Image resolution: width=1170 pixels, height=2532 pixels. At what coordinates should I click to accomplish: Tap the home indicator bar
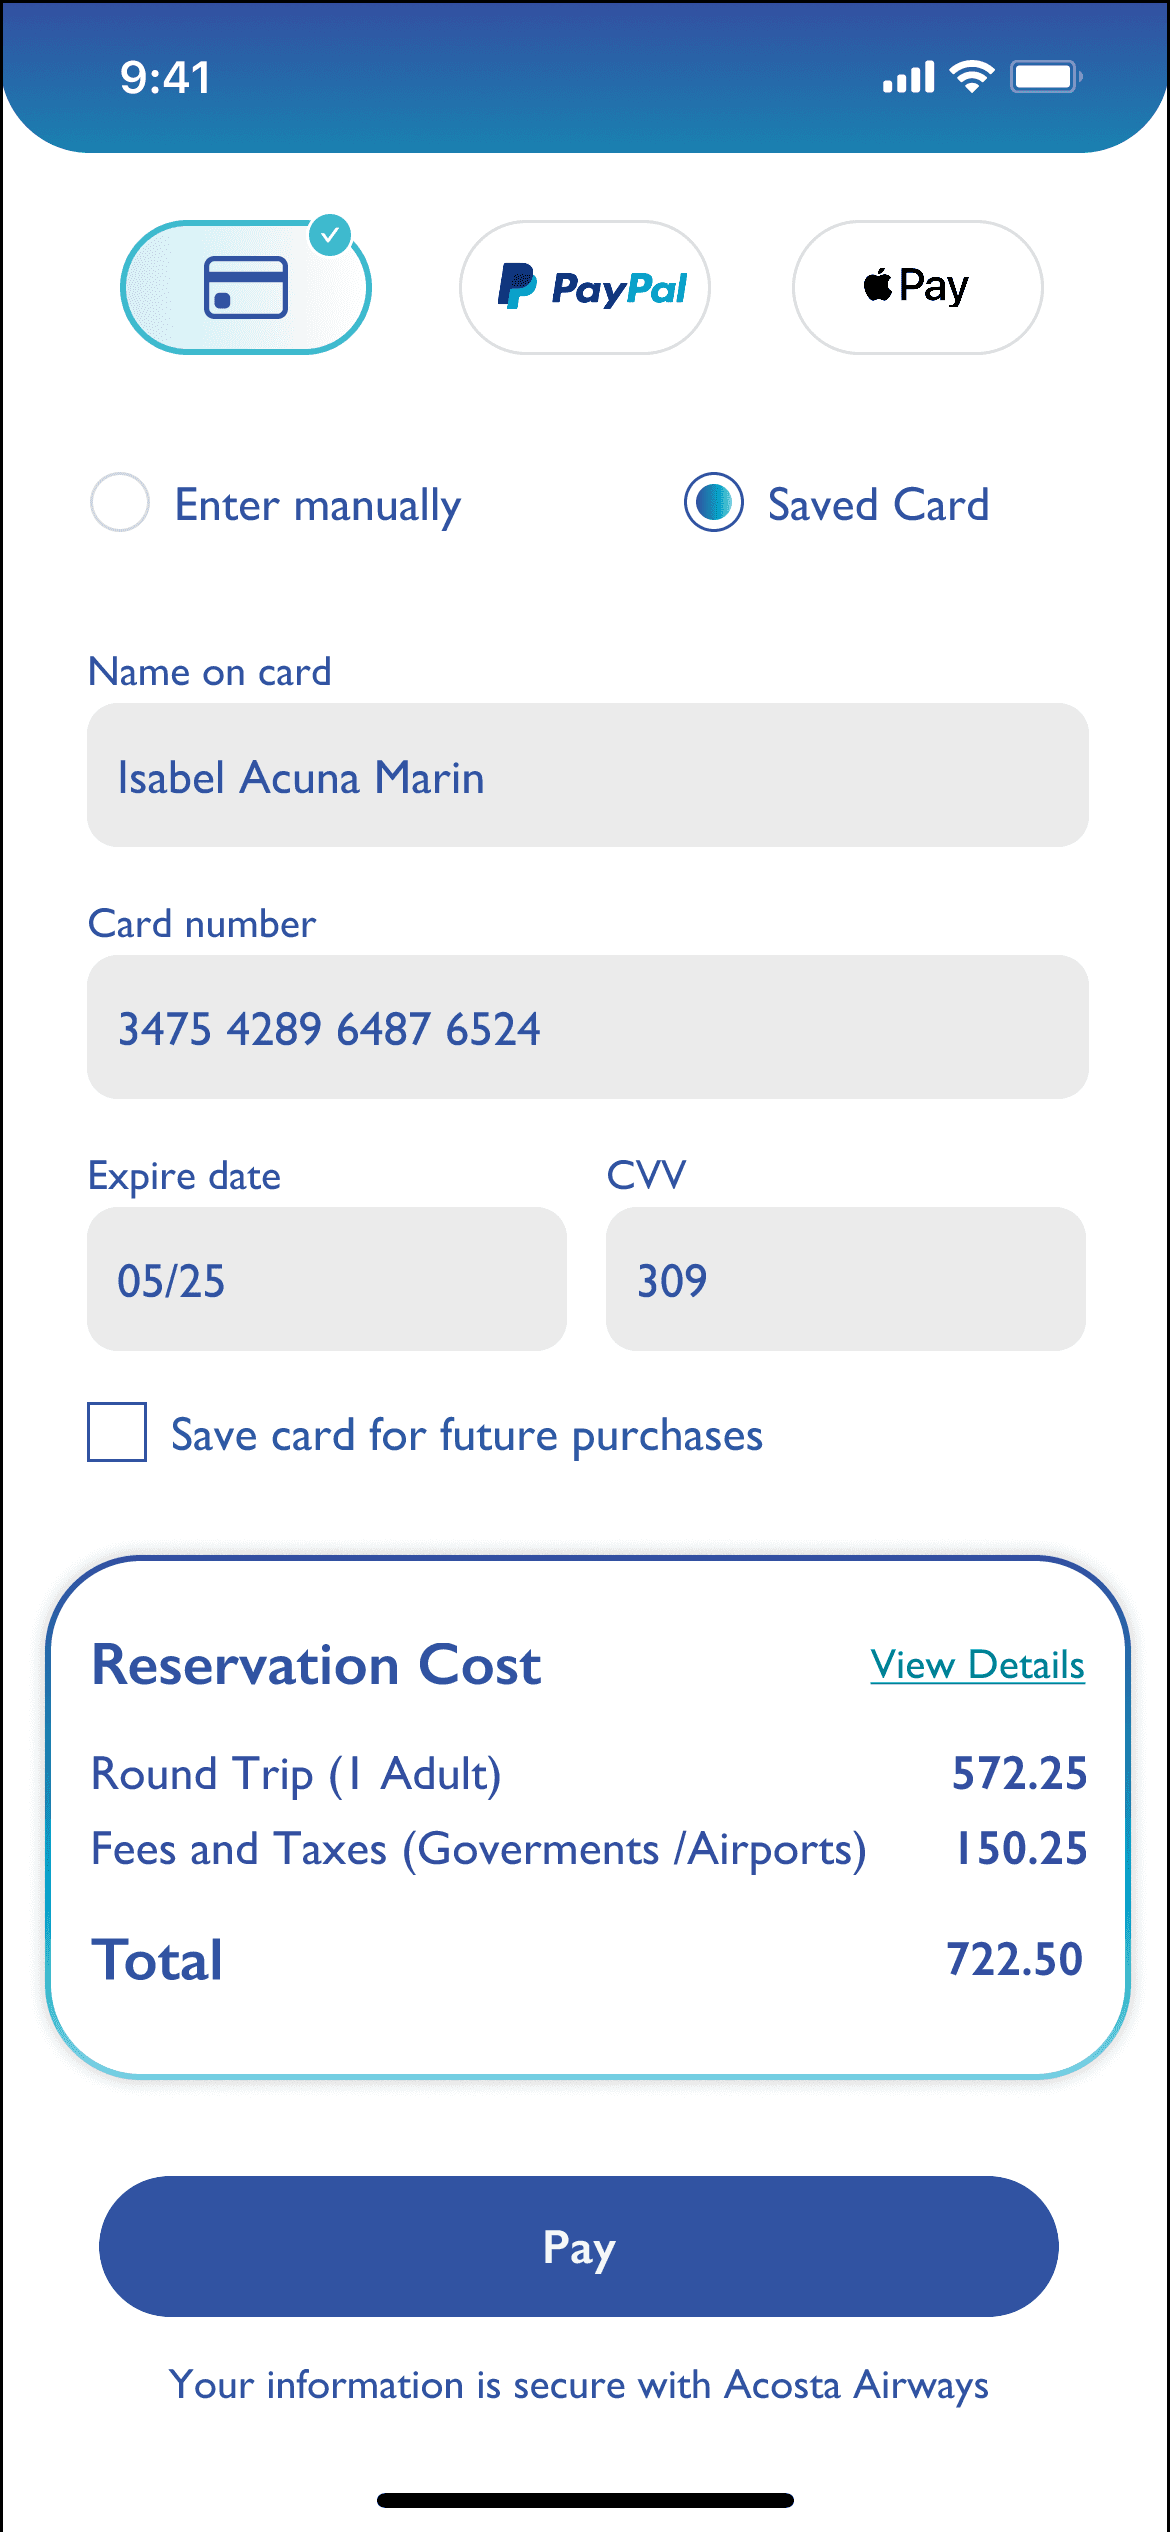coord(585,2500)
